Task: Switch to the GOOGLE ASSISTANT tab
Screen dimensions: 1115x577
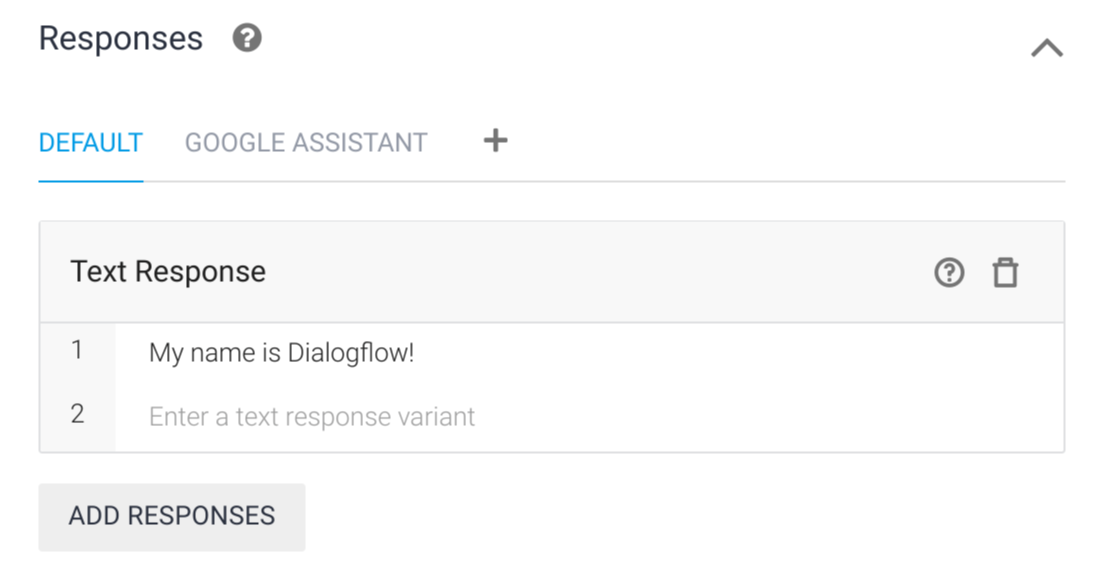Action: point(305,142)
